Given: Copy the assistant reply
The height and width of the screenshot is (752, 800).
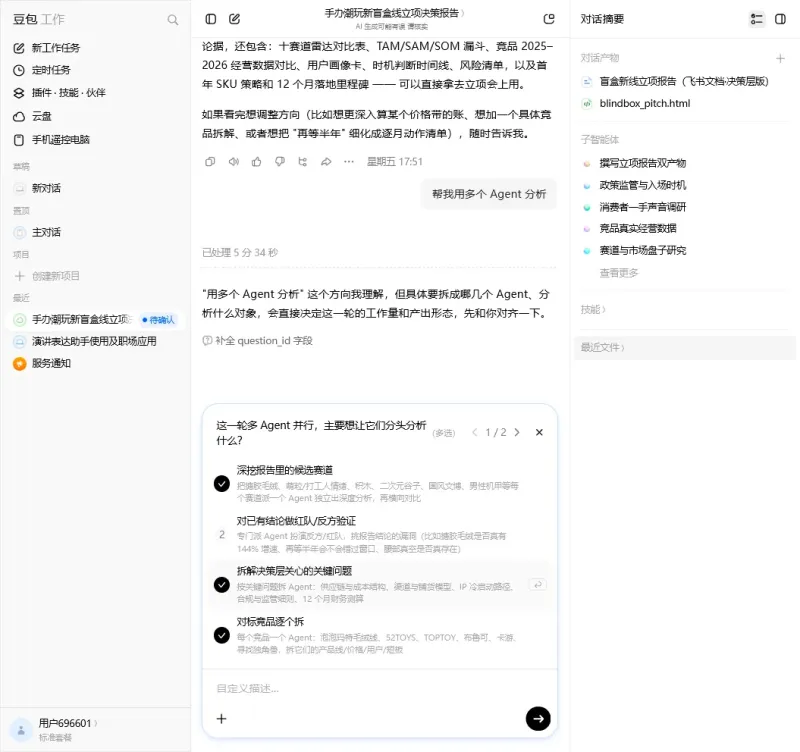Looking at the screenshot, I should [210, 162].
